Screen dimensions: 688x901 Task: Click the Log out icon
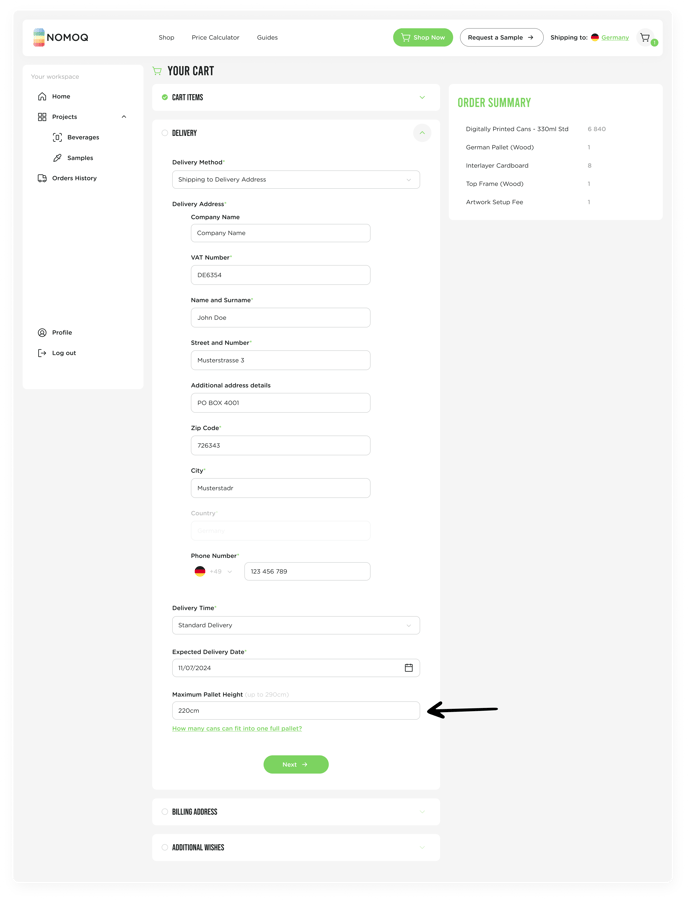[42, 353]
